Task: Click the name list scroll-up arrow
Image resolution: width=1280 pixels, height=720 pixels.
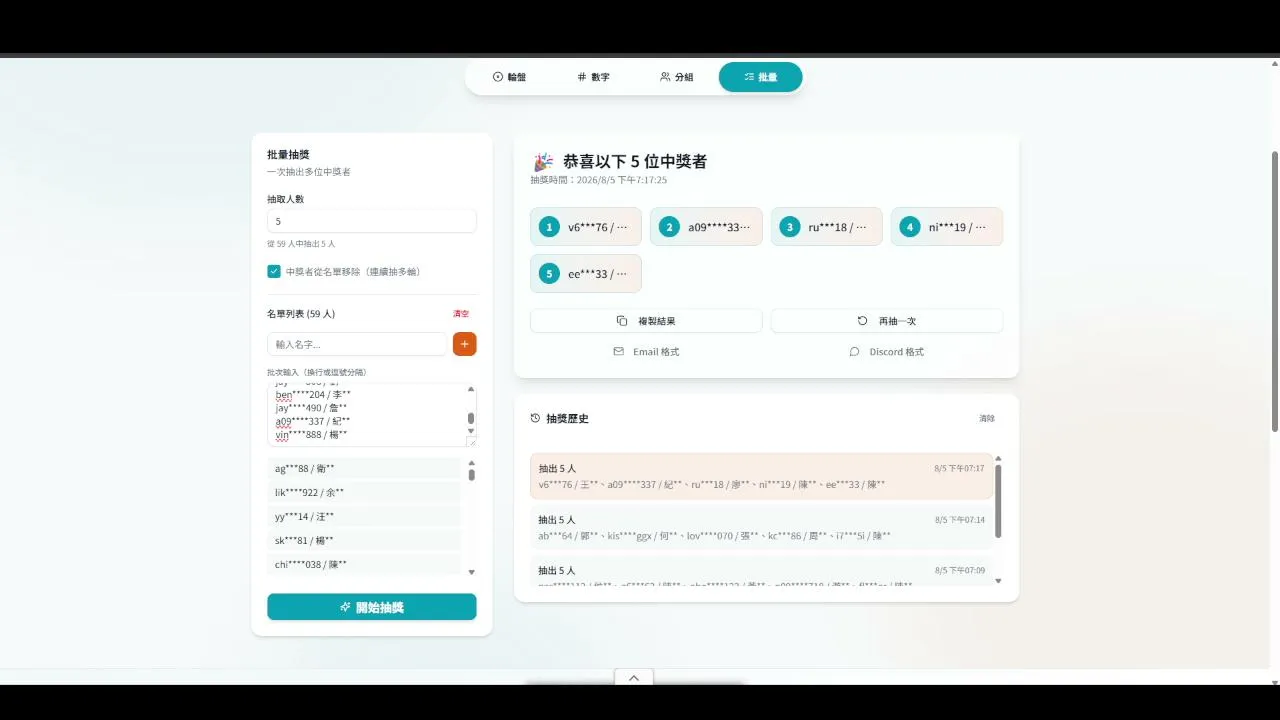Action: click(x=472, y=463)
